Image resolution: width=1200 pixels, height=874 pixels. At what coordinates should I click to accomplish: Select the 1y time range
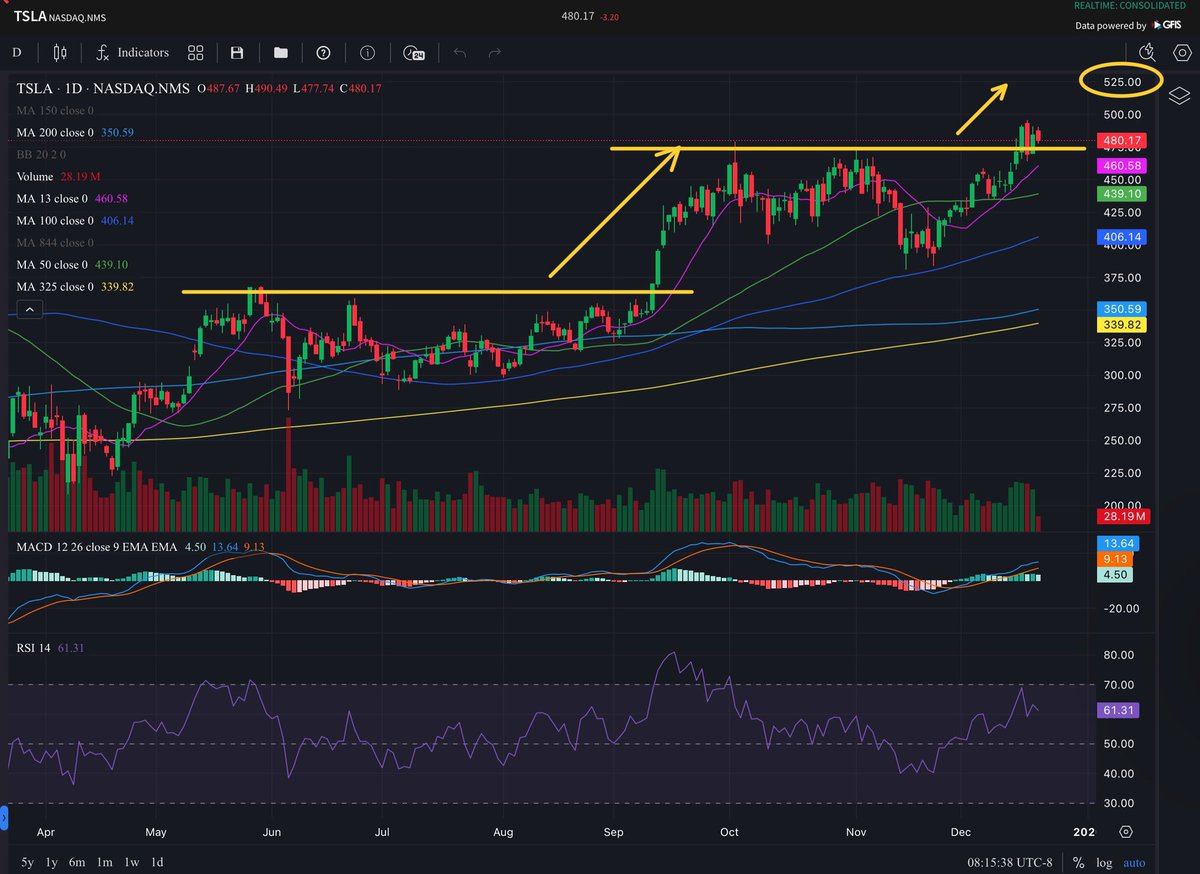tap(52, 862)
